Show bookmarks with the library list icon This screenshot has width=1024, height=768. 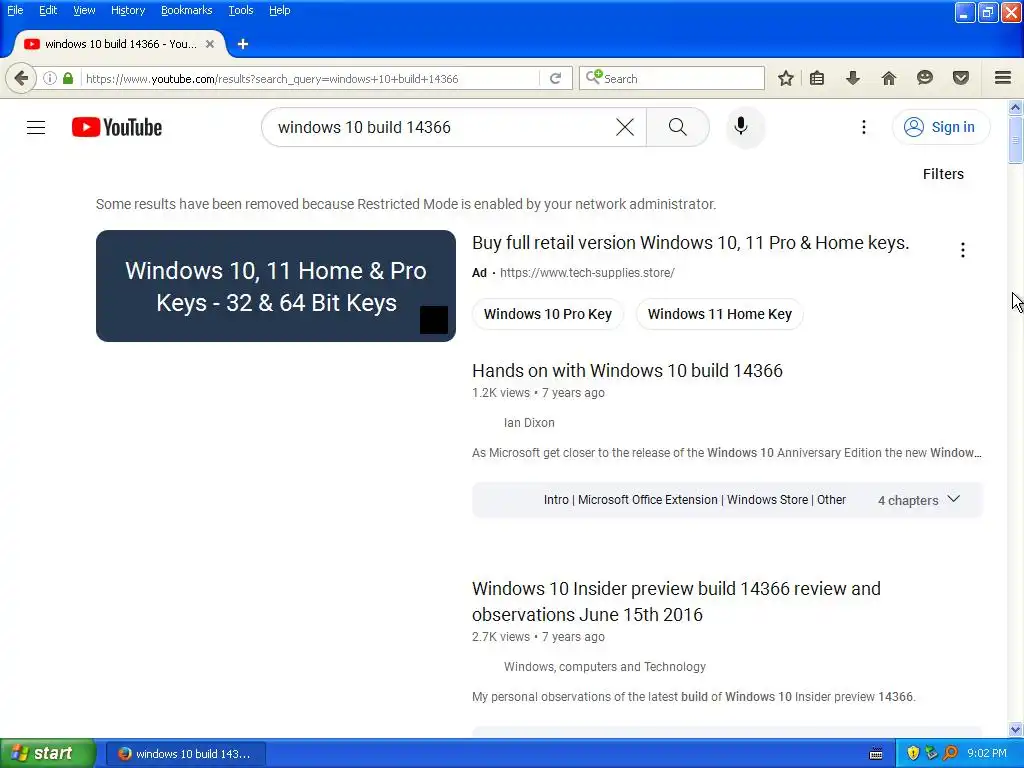(x=817, y=78)
